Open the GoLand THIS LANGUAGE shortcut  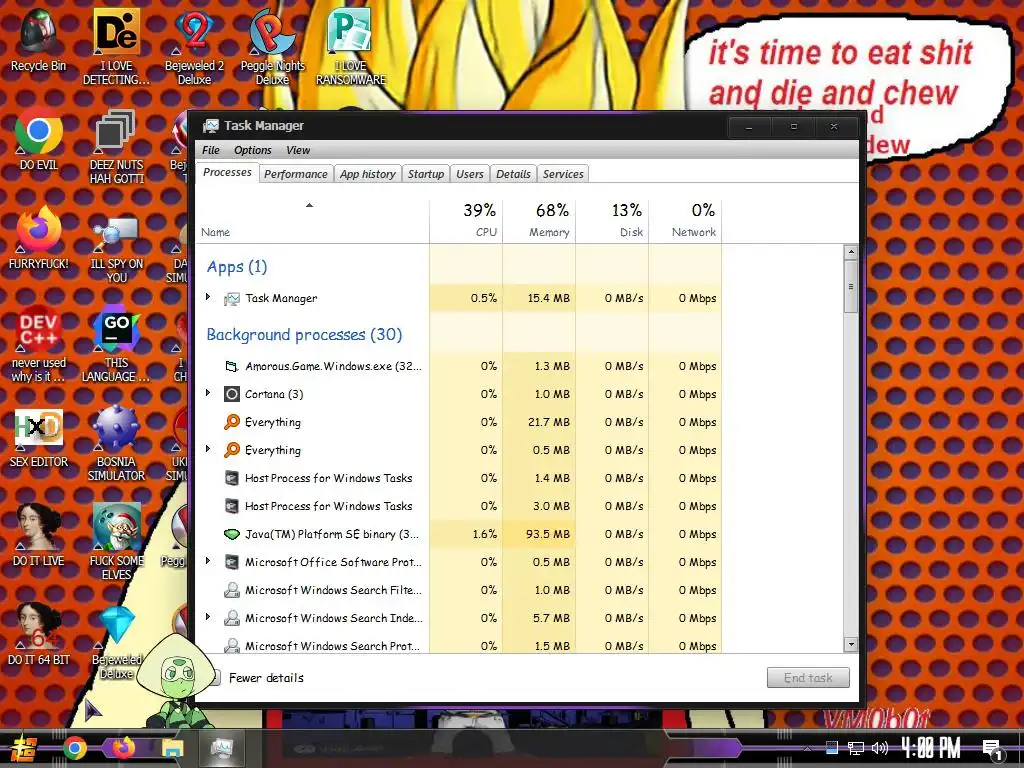(x=116, y=344)
